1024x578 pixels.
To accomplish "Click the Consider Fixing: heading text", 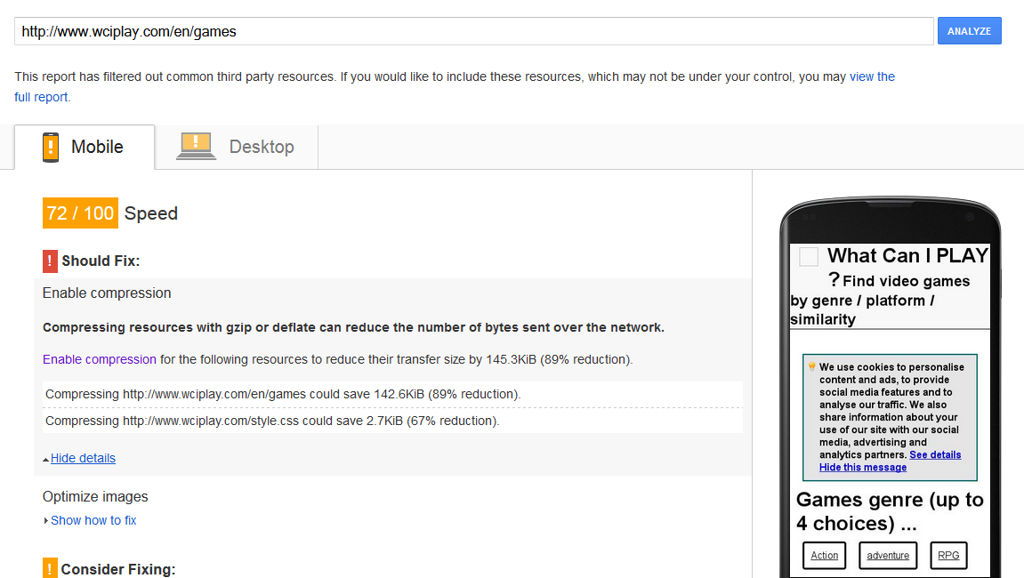I will 118,570.
